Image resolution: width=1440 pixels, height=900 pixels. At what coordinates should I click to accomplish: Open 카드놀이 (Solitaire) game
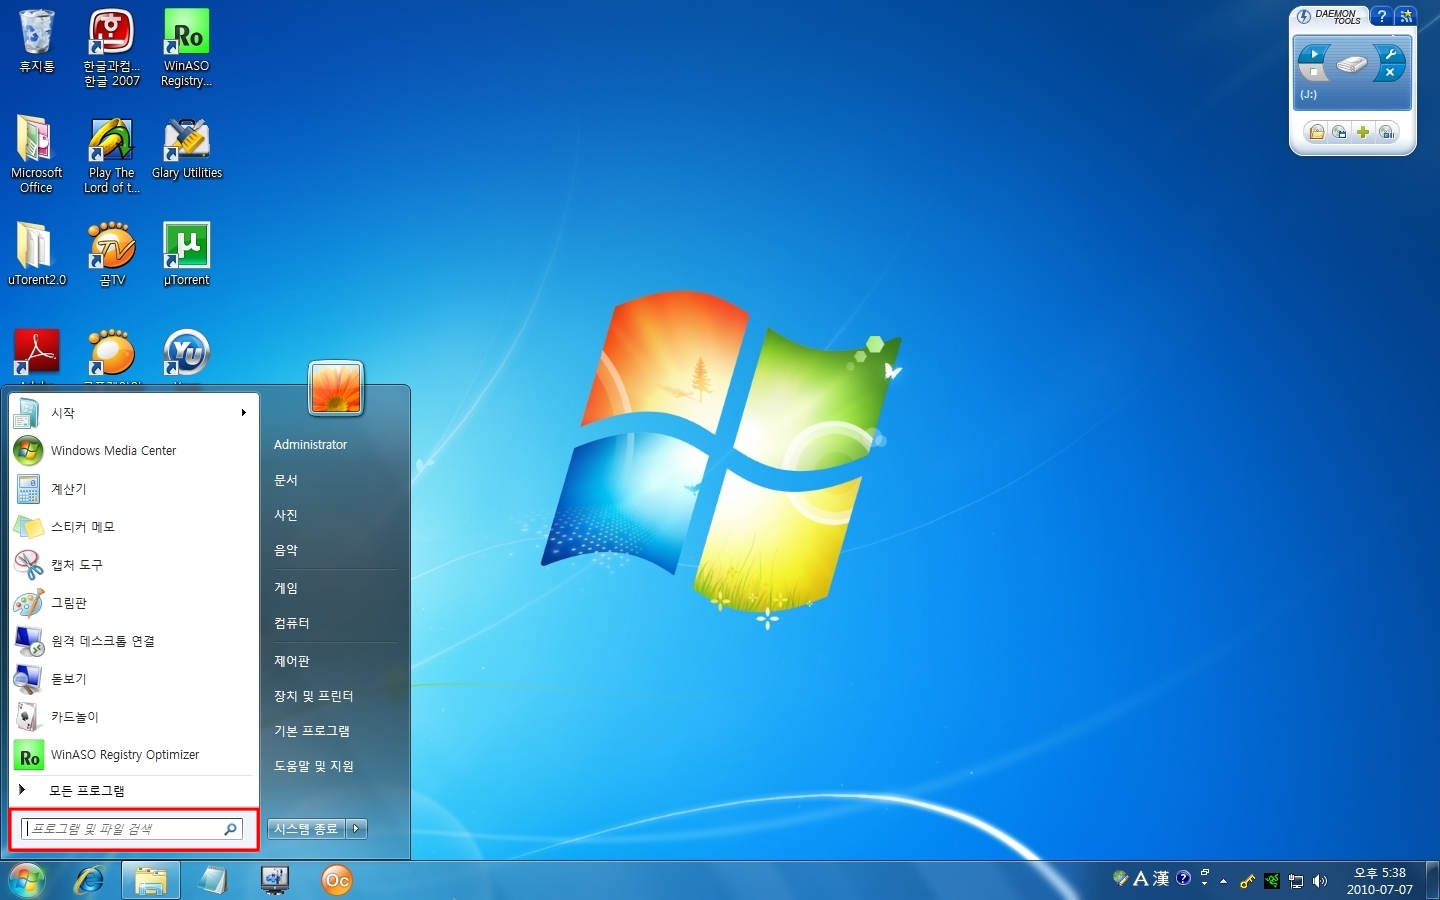(134, 717)
